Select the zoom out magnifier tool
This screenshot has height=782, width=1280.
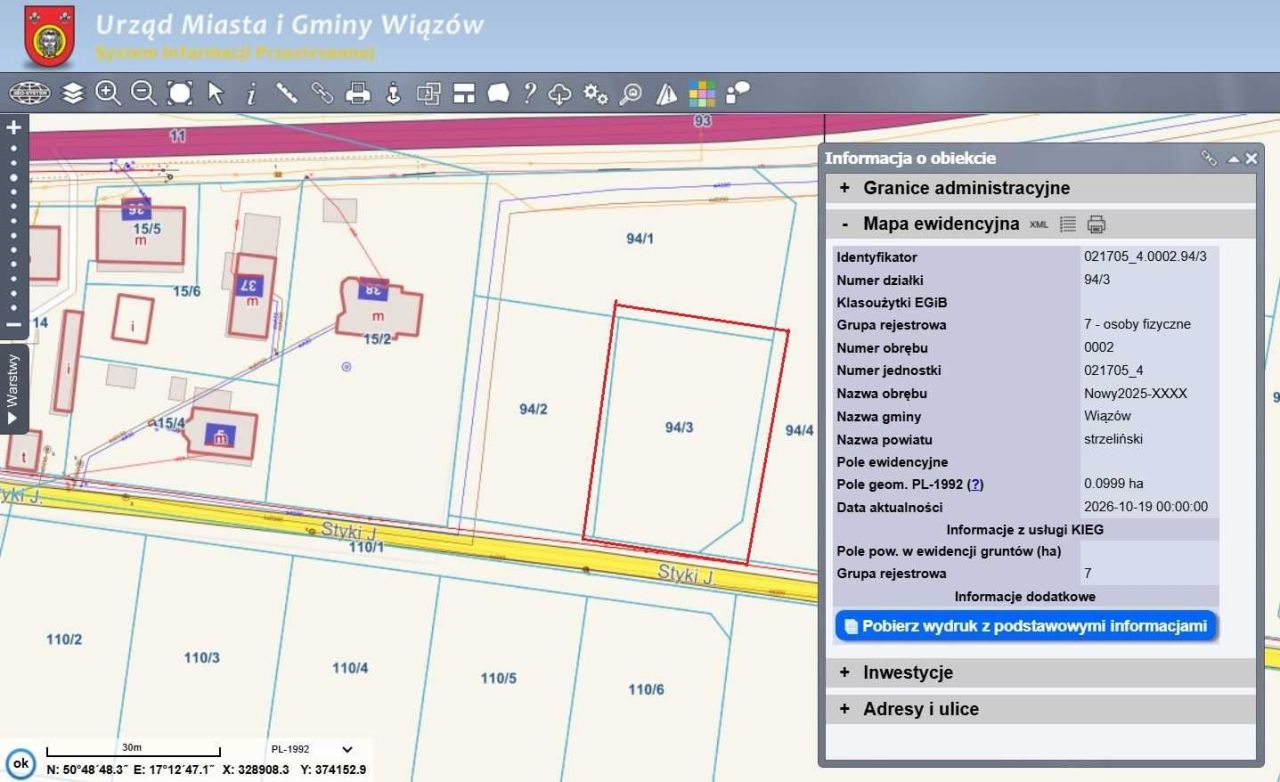pos(144,93)
